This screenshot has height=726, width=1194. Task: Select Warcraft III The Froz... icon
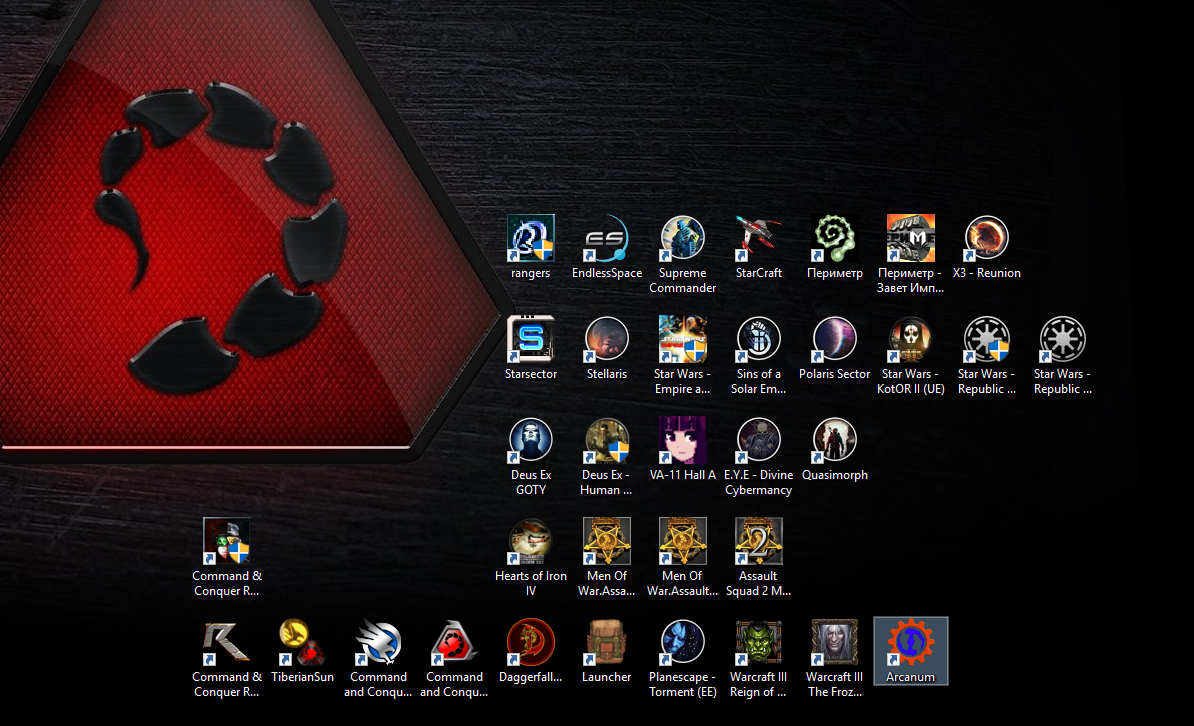coord(835,641)
